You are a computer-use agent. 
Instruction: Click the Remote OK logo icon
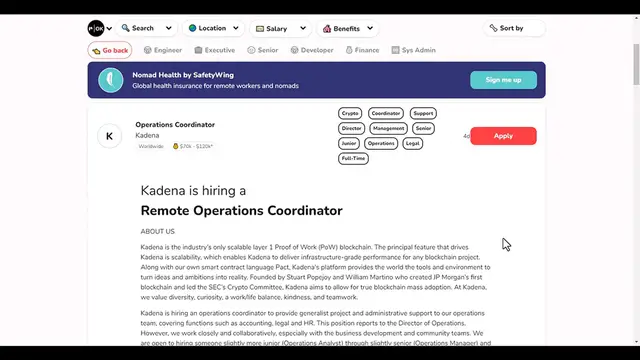(x=96, y=28)
